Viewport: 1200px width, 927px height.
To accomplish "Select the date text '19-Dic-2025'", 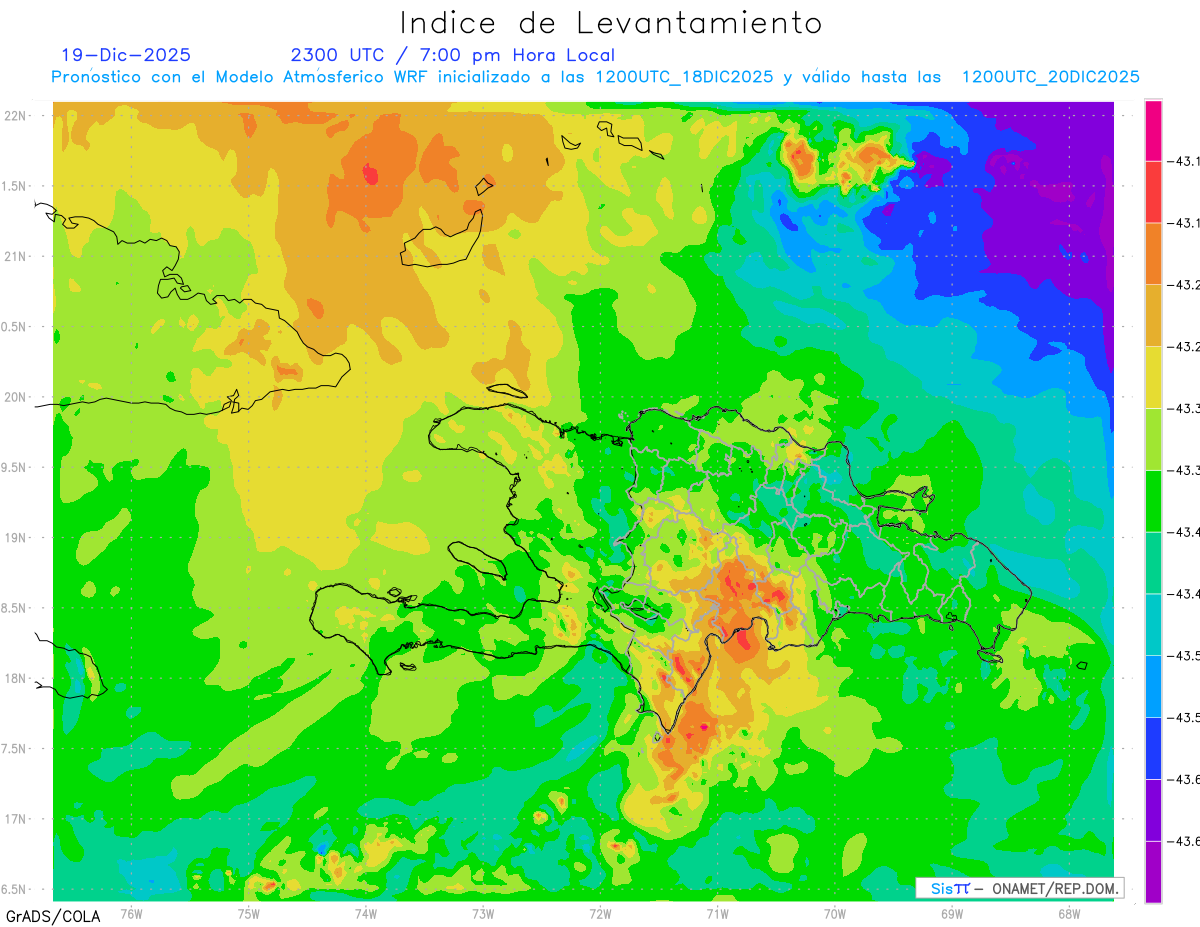I will (126, 55).
